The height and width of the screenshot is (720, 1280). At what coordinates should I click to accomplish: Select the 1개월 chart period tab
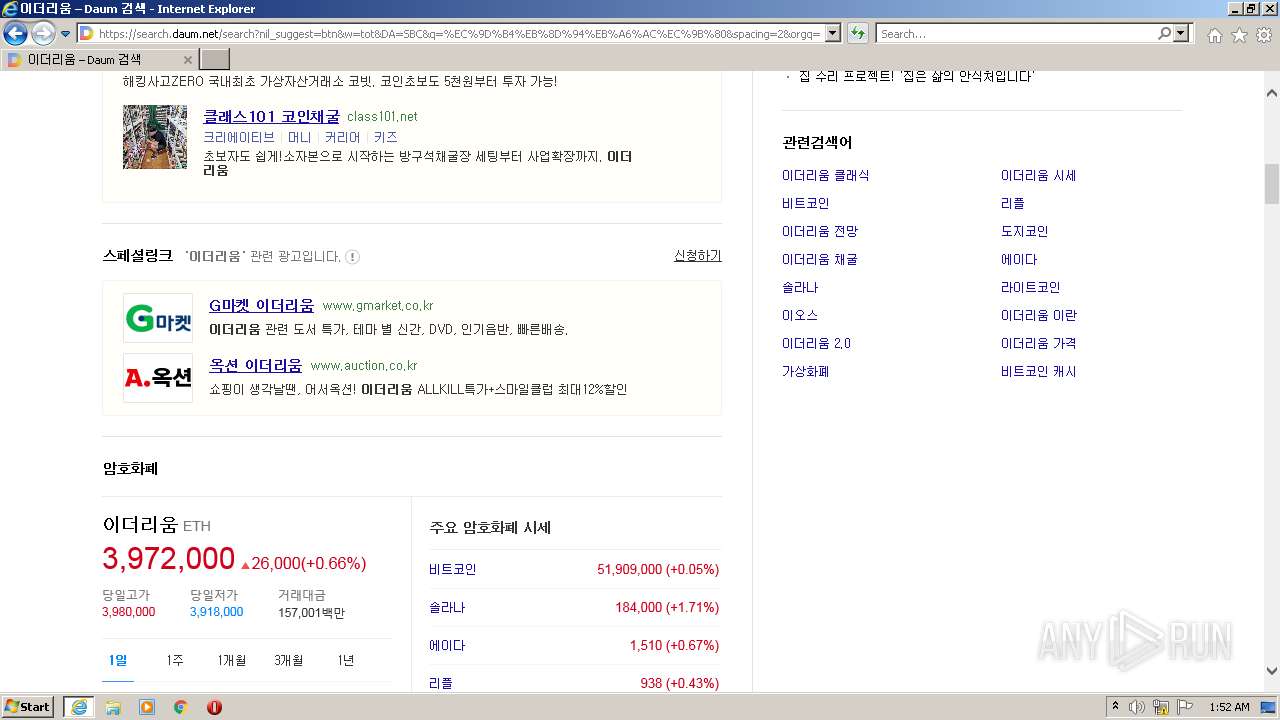click(x=231, y=660)
